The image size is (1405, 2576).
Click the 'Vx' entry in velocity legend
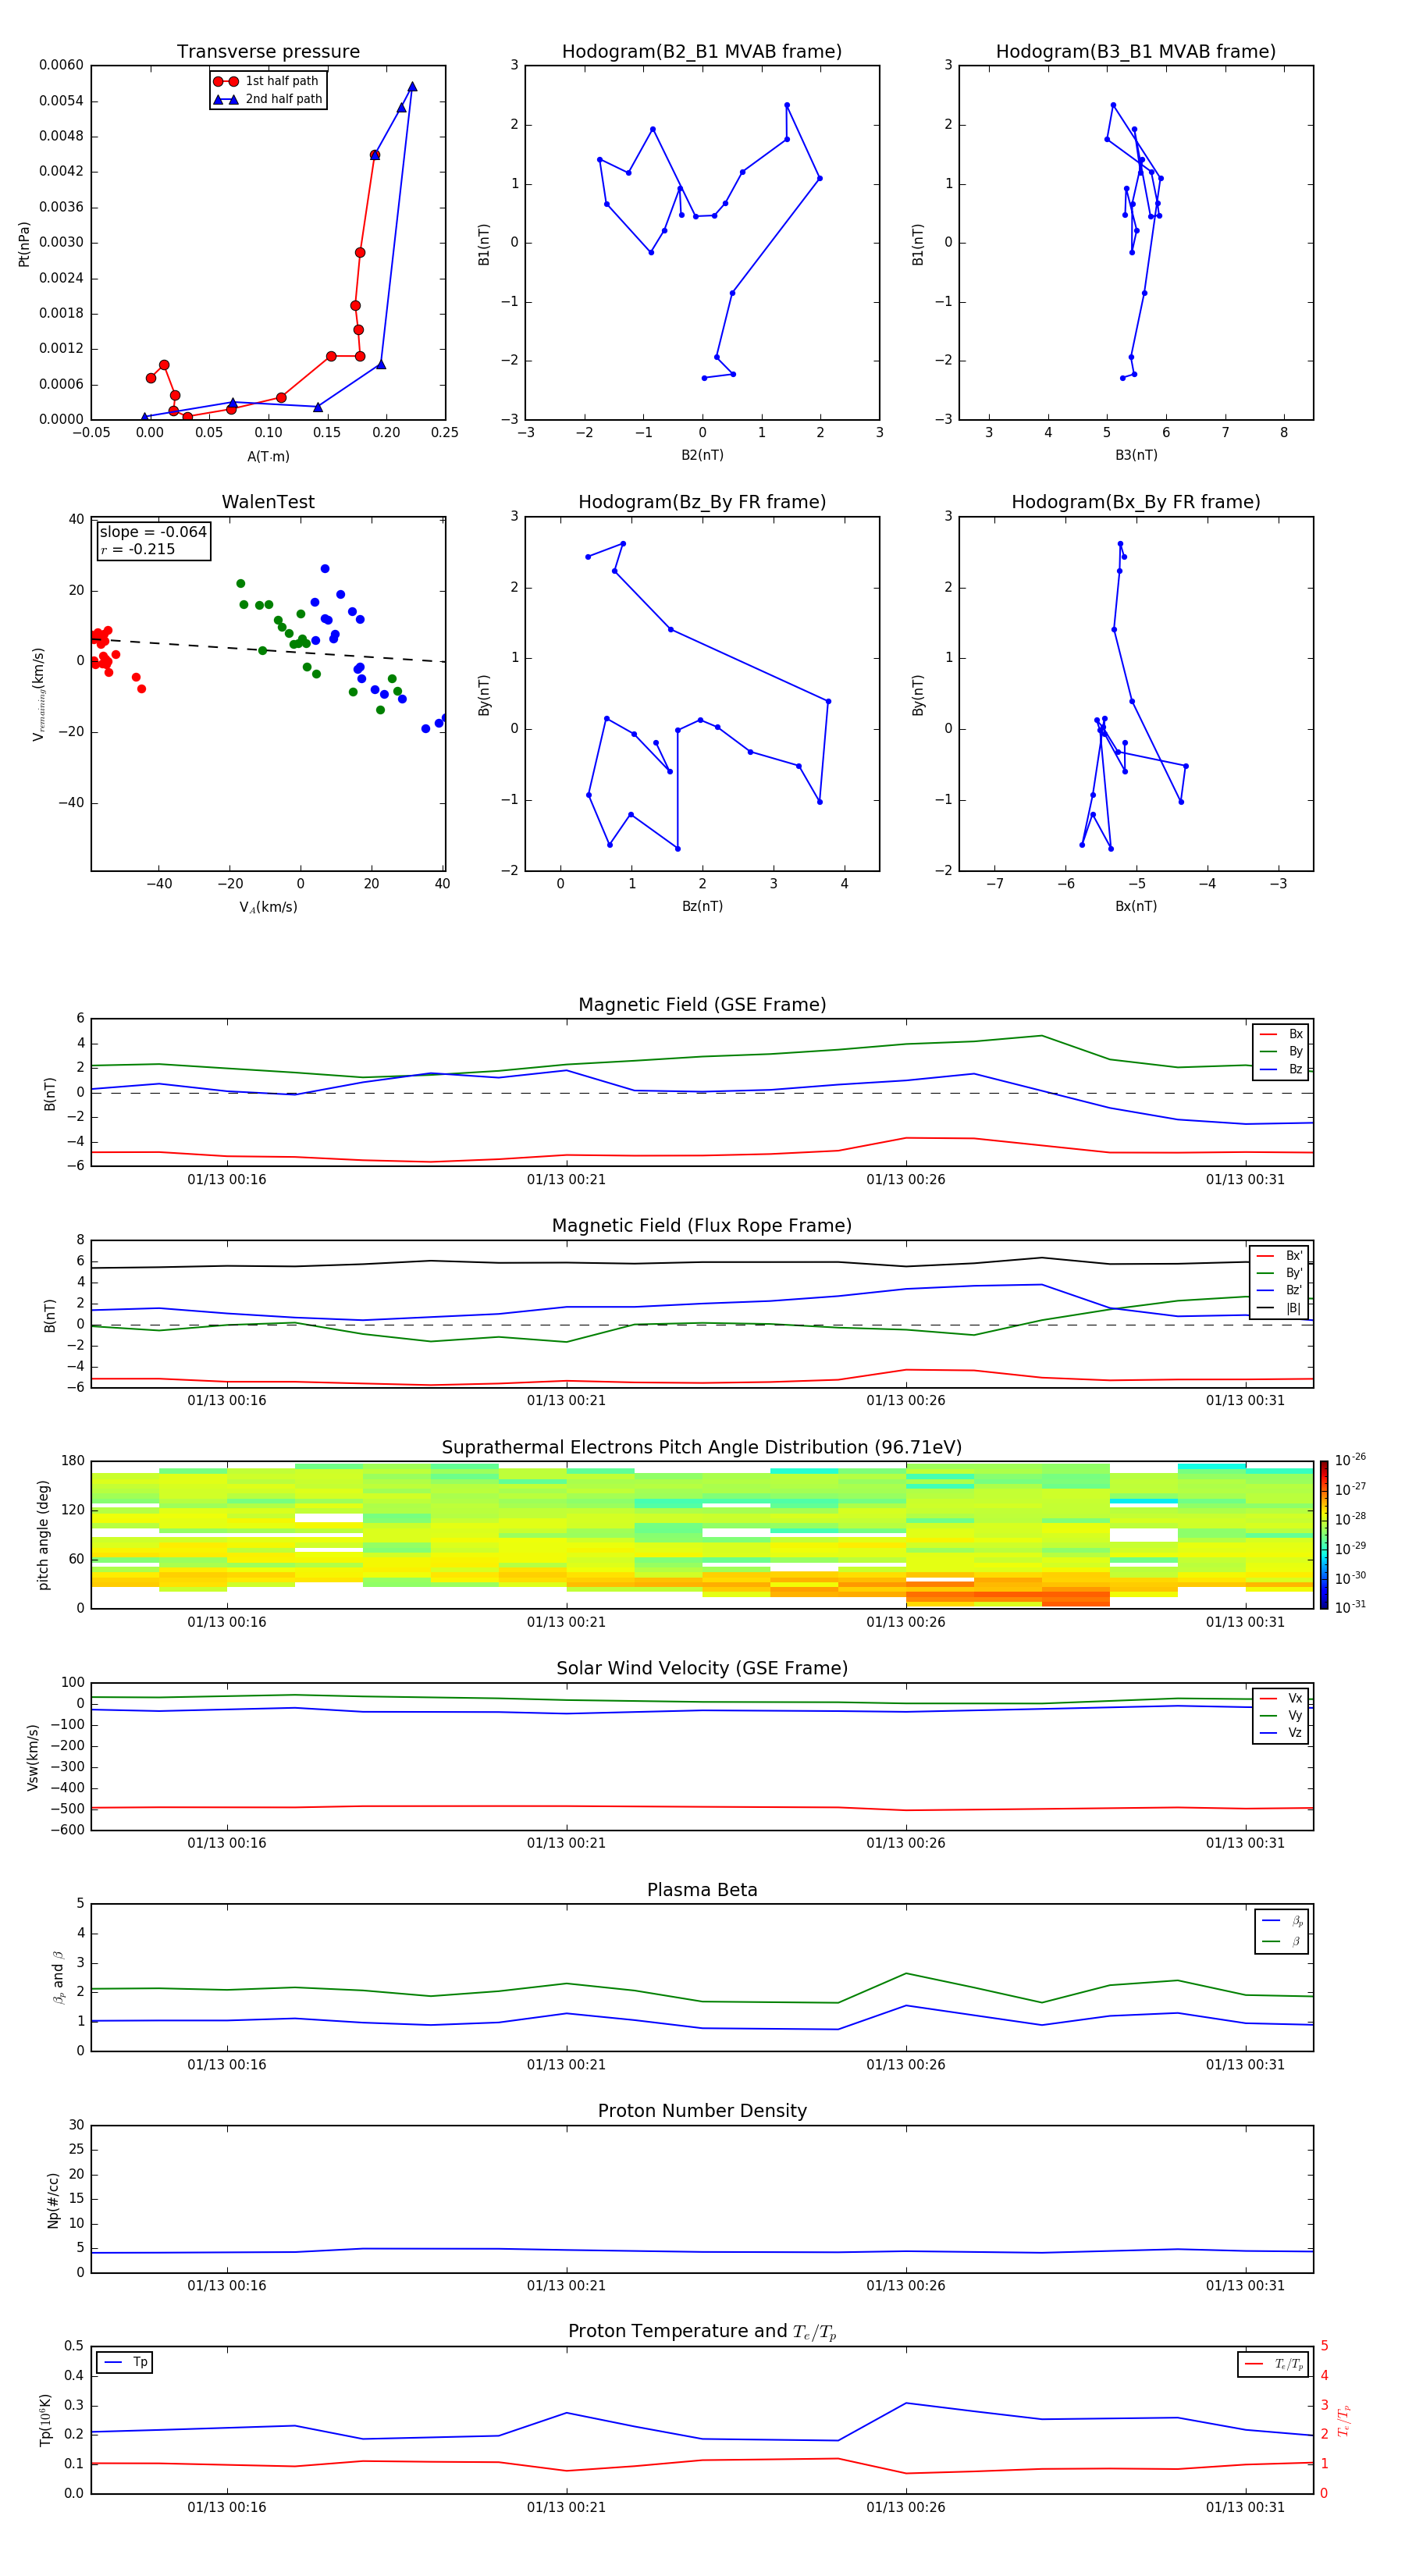pyautogui.click(x=1281, y=1698)
